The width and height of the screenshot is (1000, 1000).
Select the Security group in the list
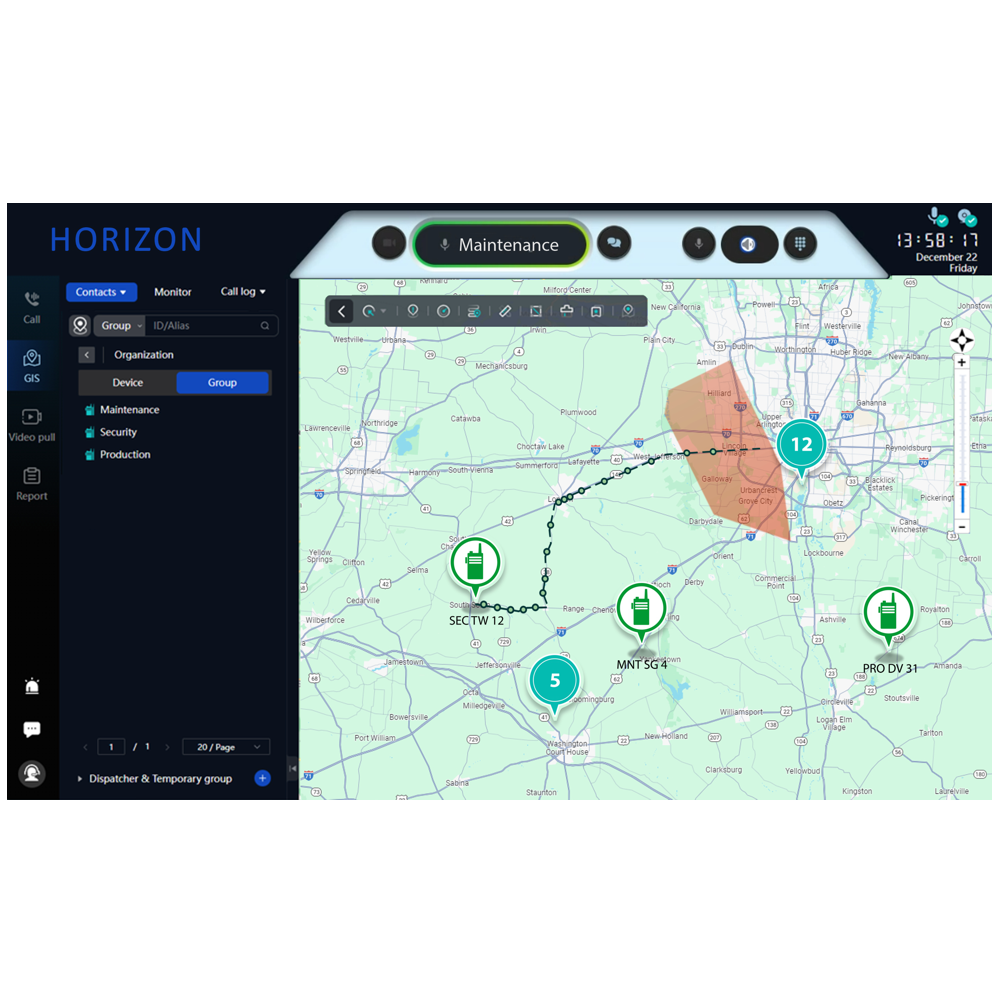point(118,432)
